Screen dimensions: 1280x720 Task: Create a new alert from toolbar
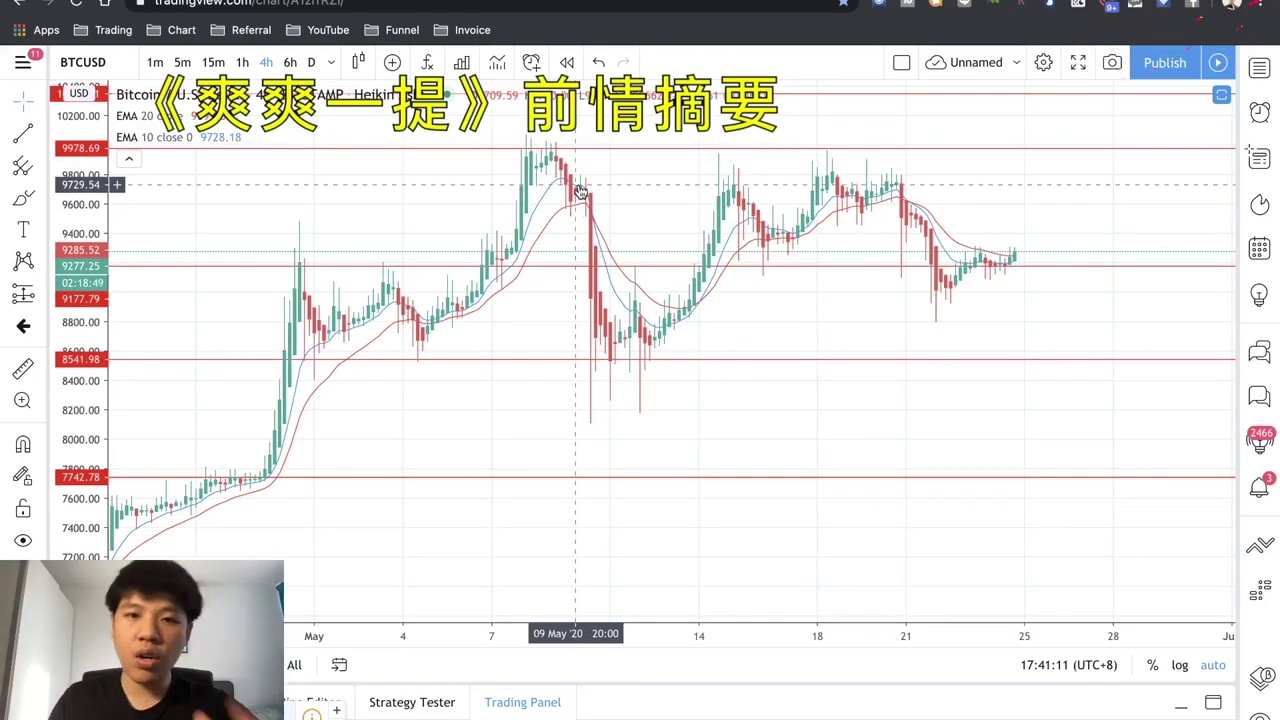click(531, 63)
